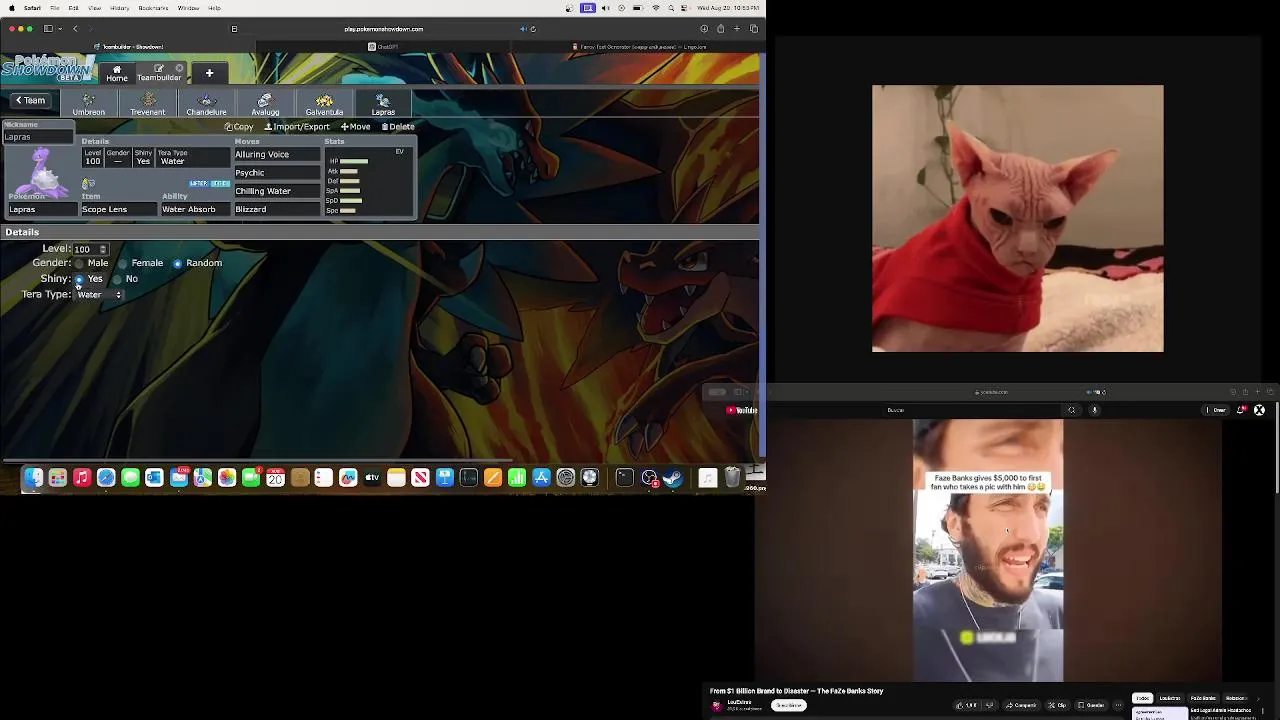Subscribe to the YouTube channel

789,705
